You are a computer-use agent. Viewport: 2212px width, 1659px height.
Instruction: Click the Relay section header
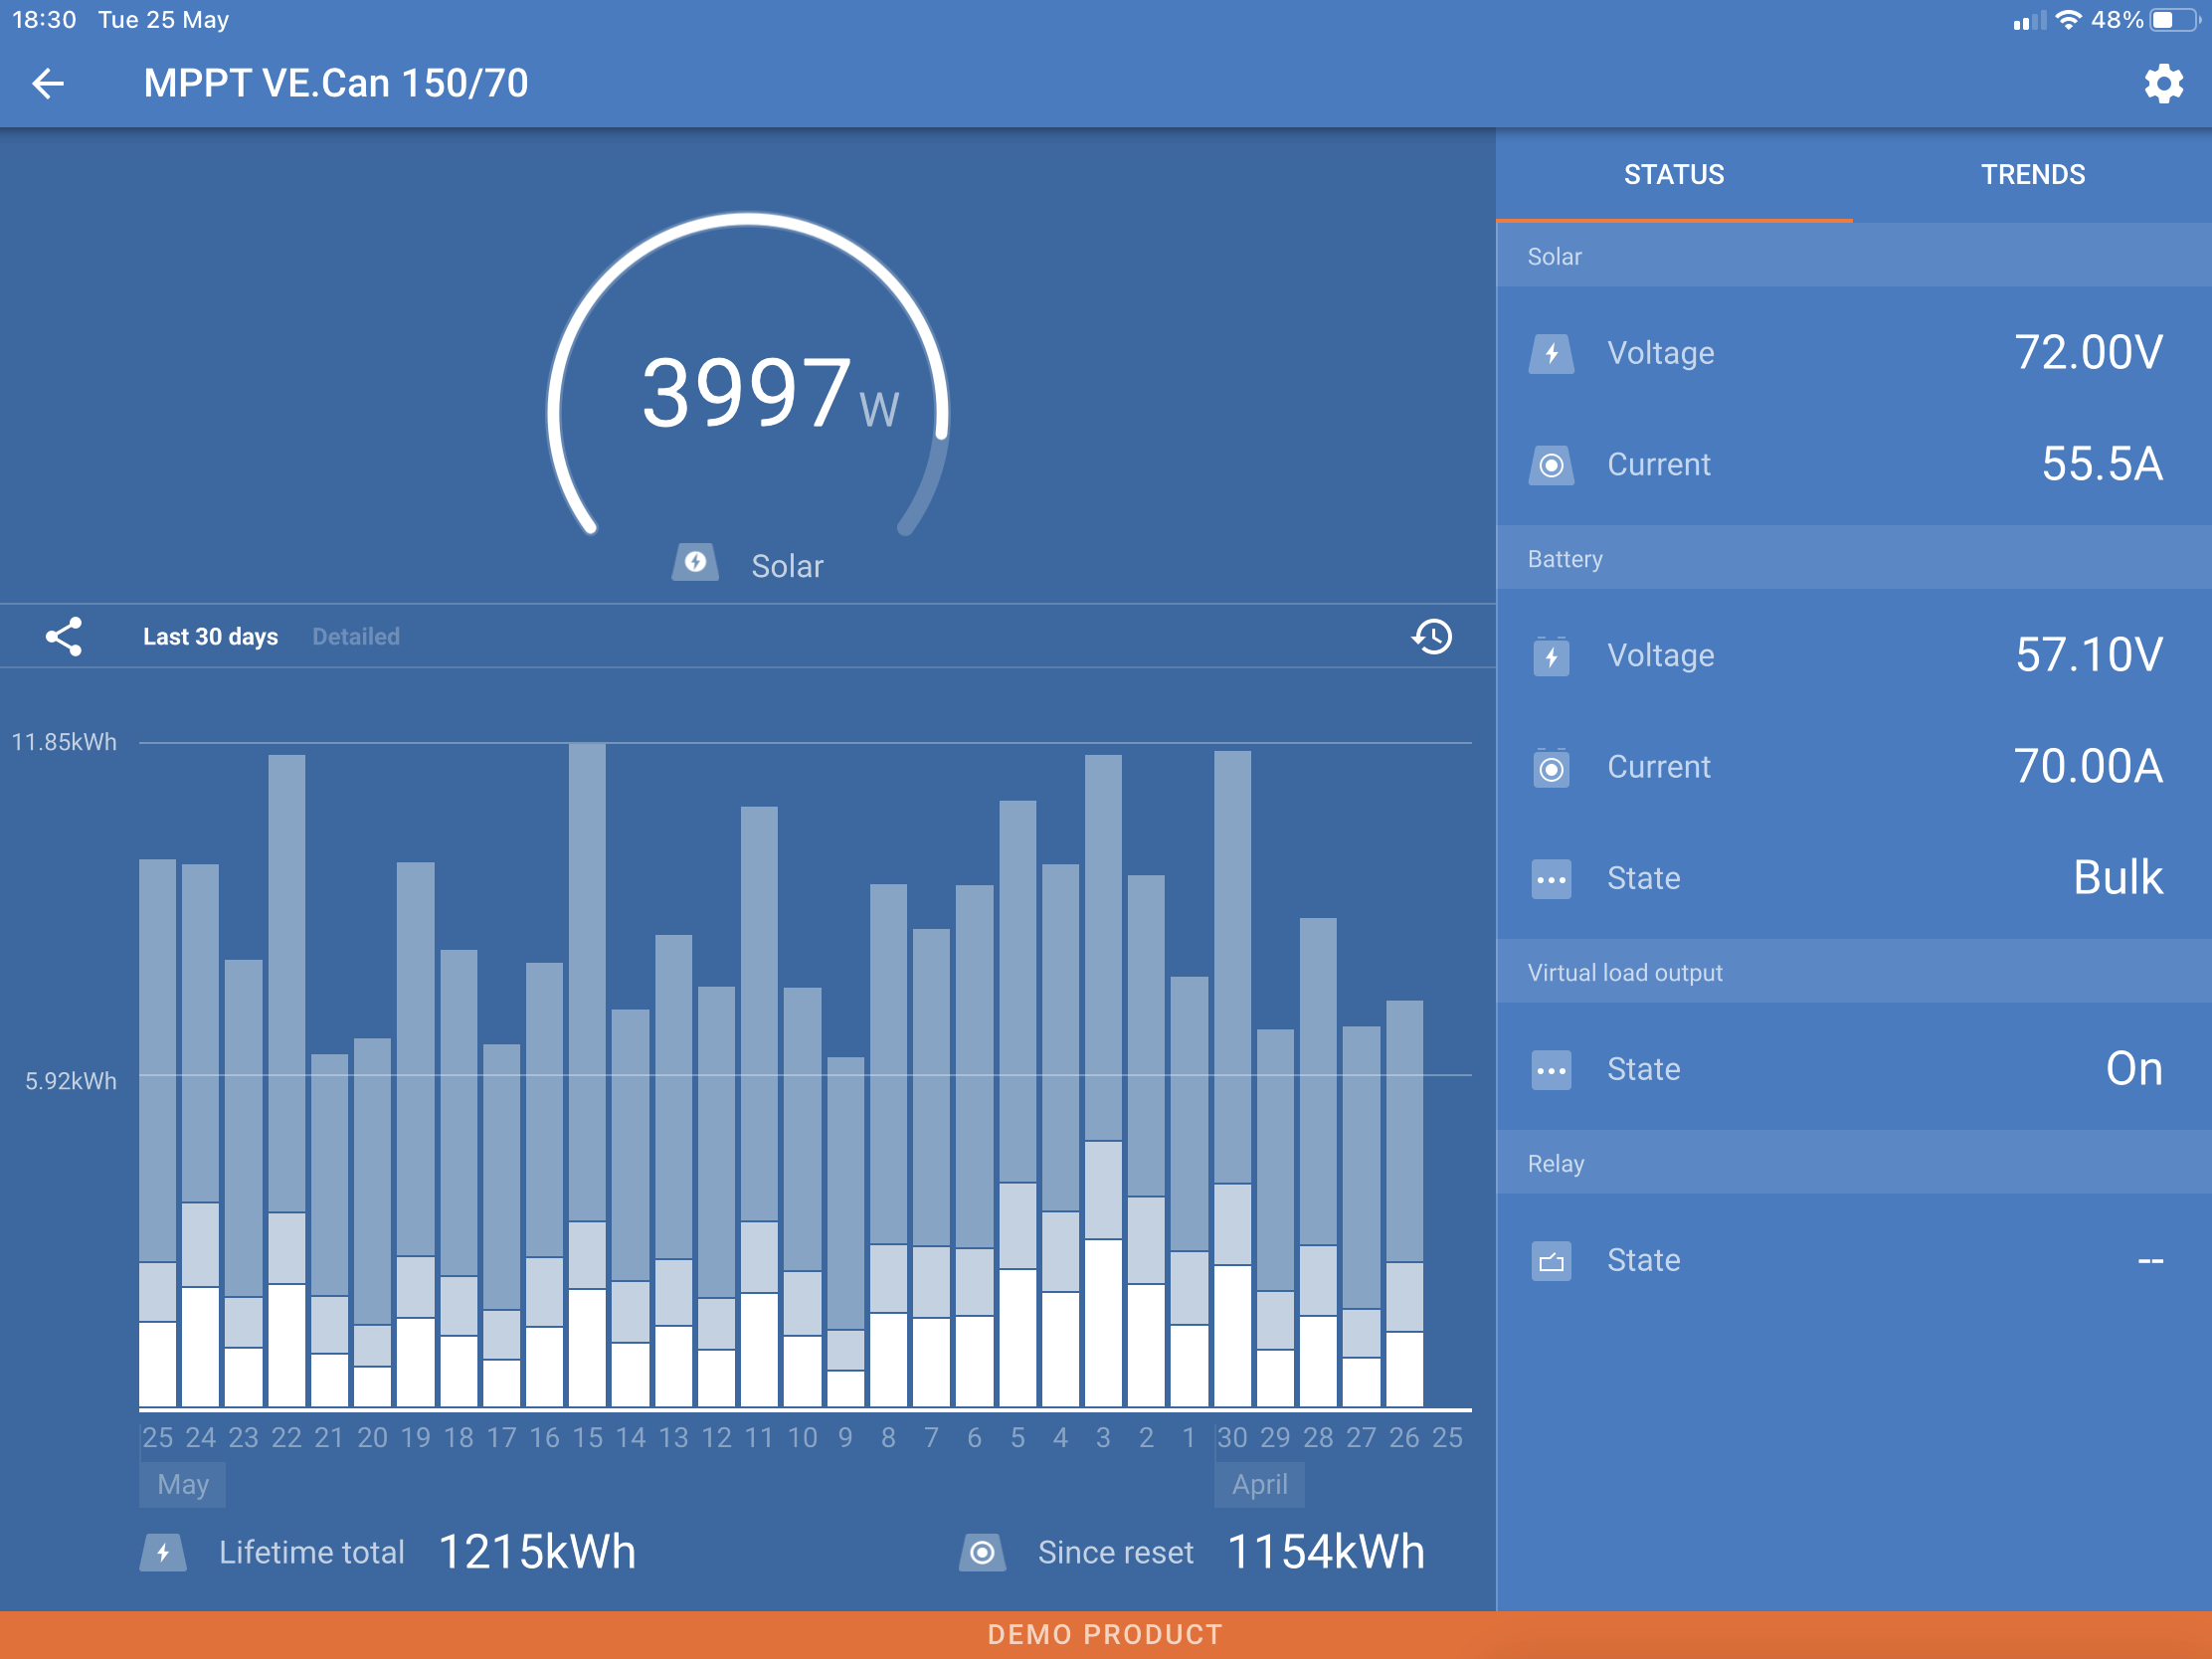tap(1854, 1164)
